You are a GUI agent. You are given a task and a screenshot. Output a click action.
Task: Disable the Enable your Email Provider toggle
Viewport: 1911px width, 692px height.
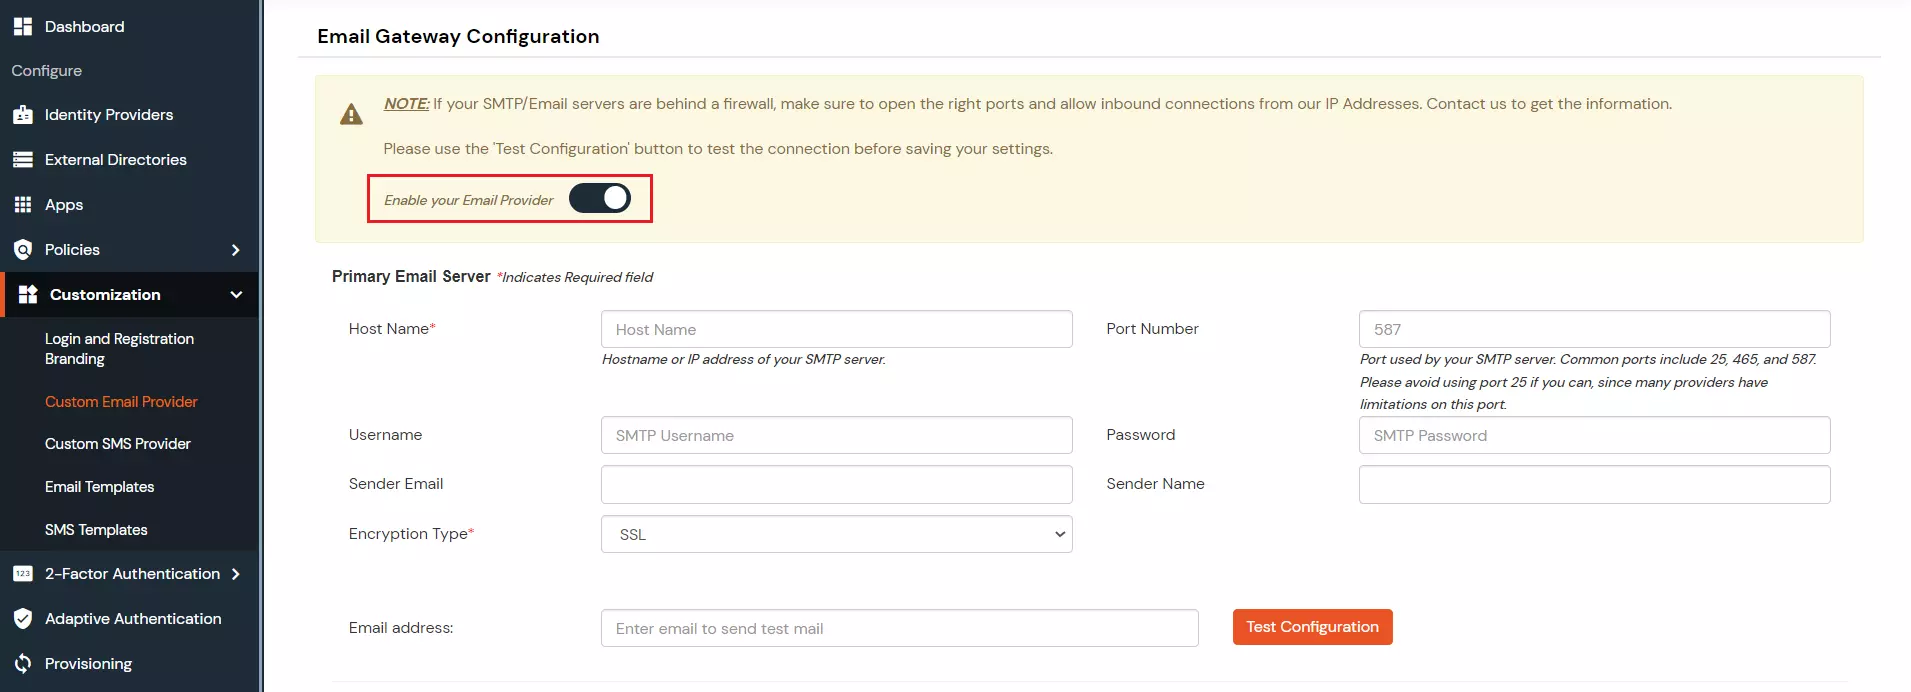click(x=600, y=198)
